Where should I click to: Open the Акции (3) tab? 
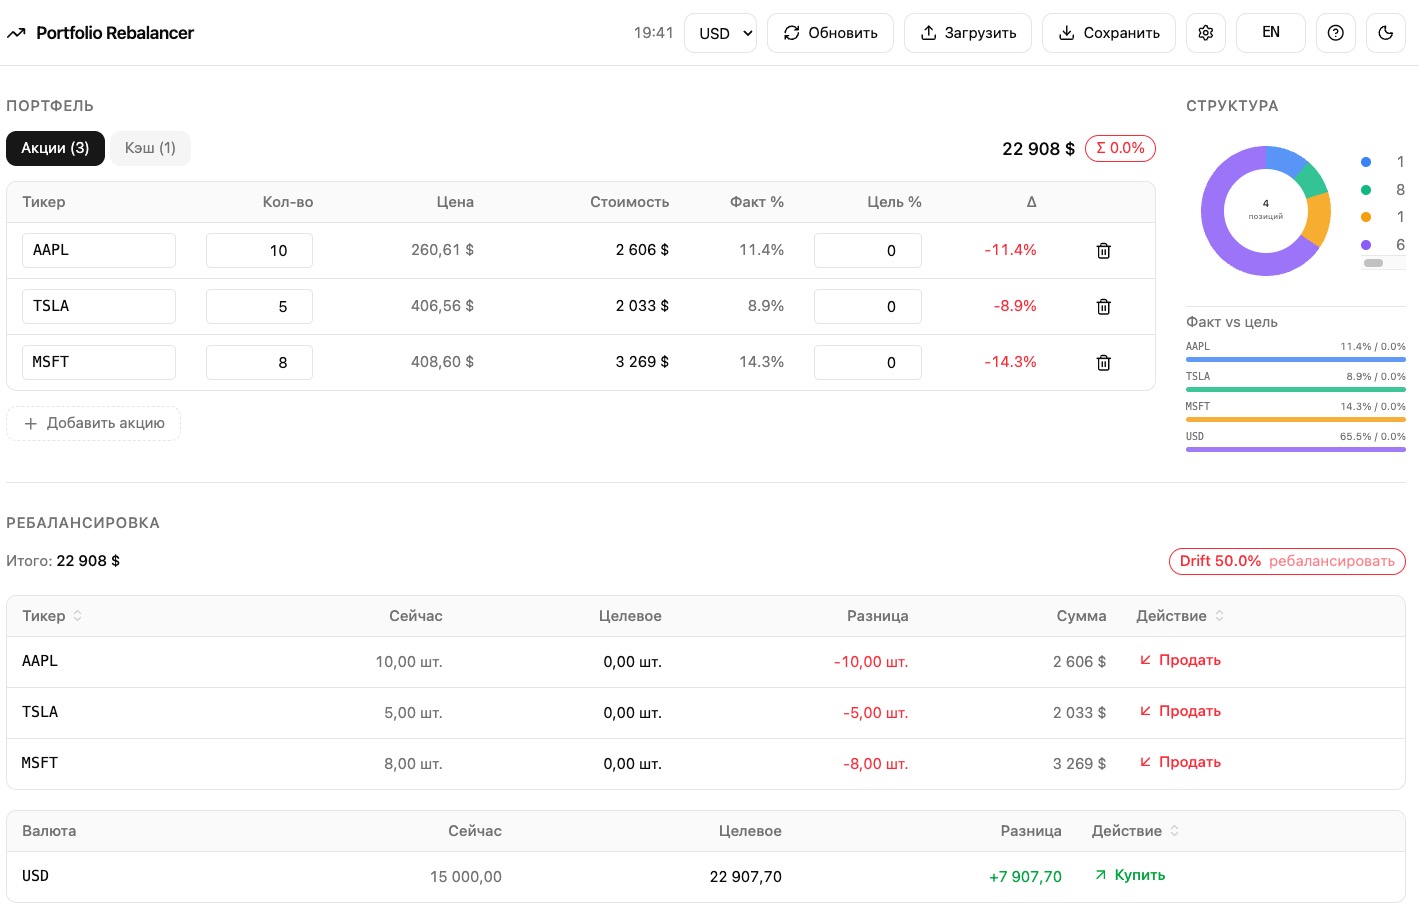pos(55,148)
